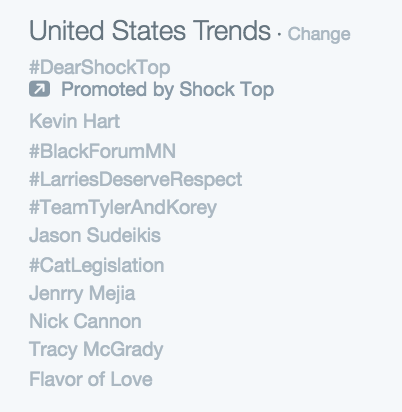Open the #DearShockTop promoted trend
402x412 pixels.
(x=100, y=67)
